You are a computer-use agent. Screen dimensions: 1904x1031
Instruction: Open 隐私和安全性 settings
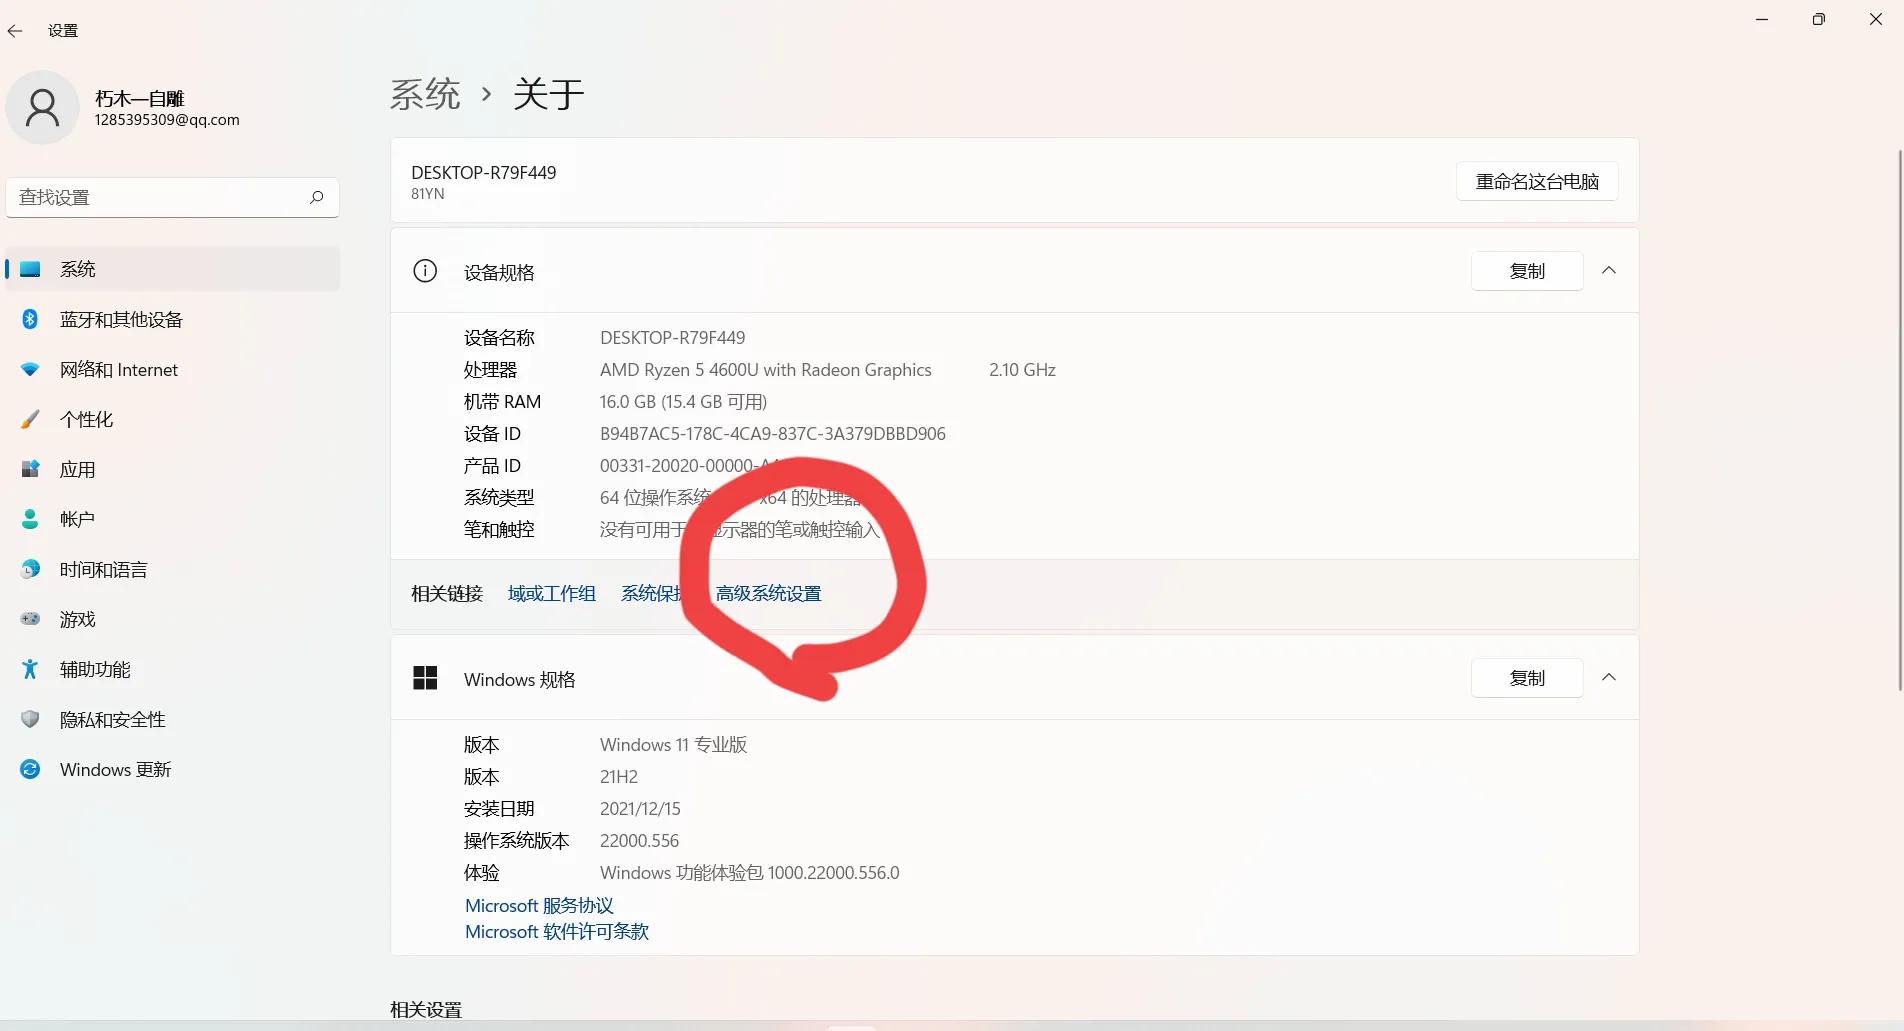click(110, 719)
